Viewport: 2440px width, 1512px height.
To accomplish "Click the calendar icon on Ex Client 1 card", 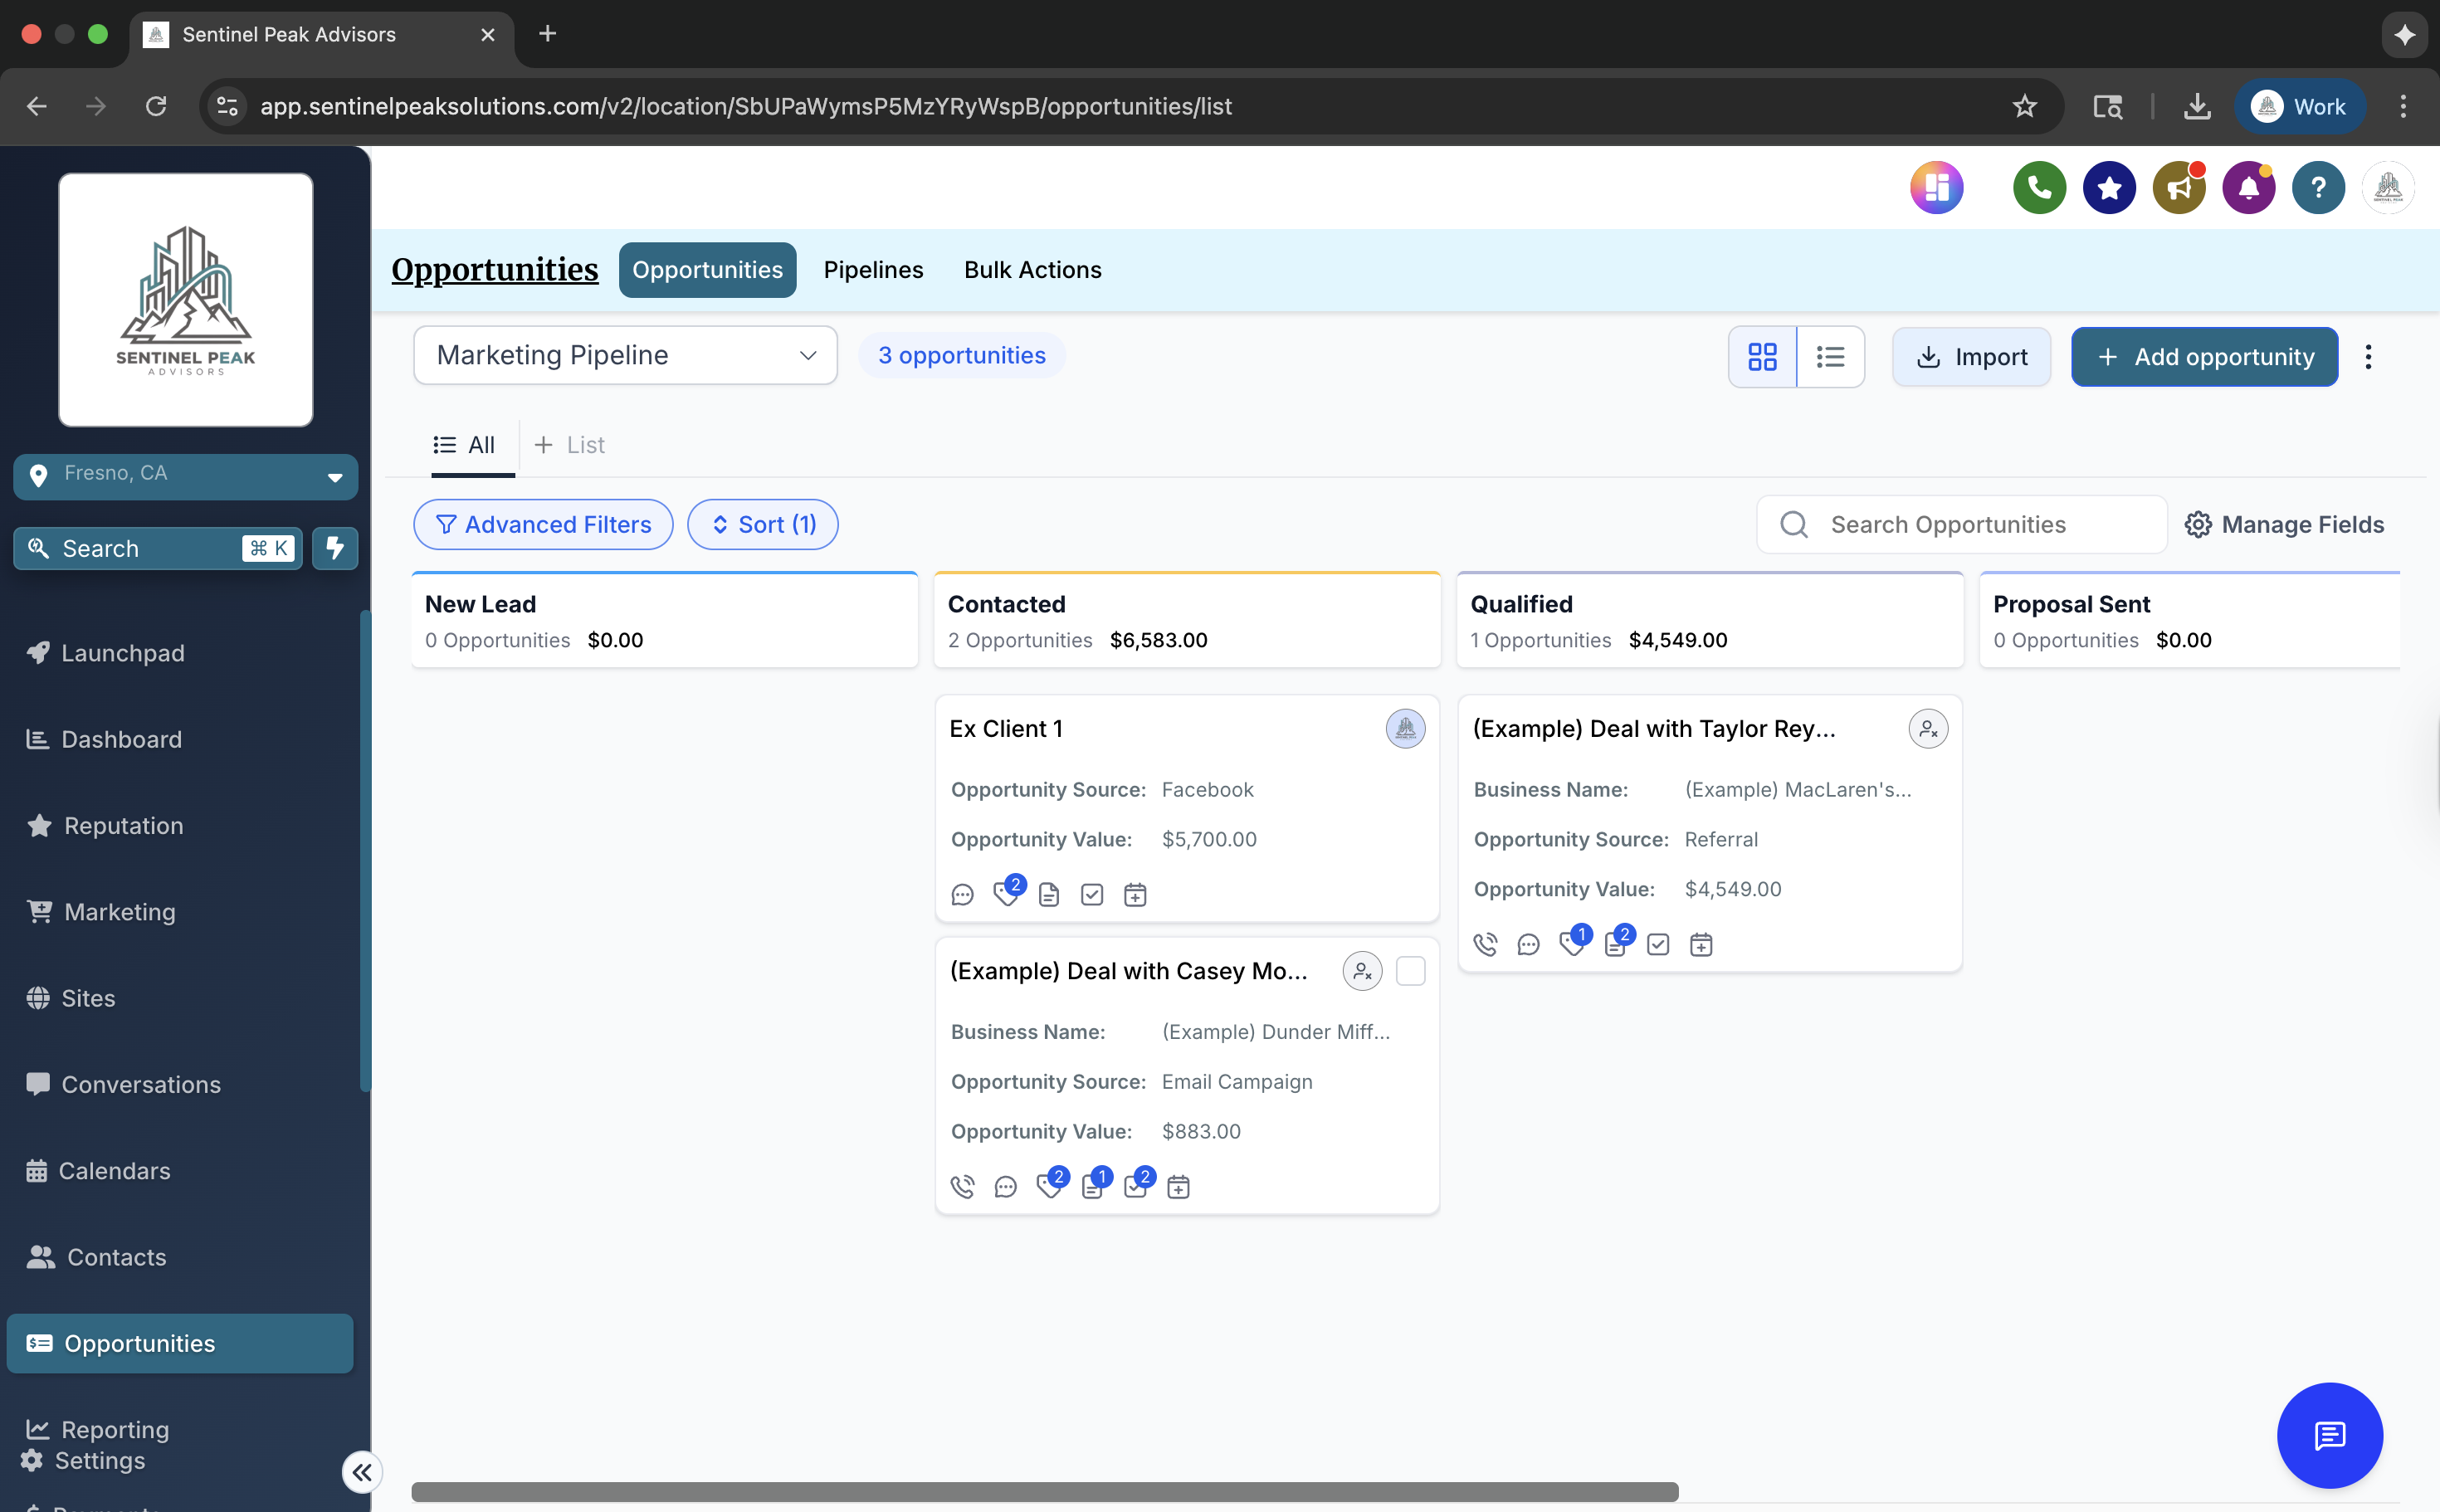I will pos(1135,894).
